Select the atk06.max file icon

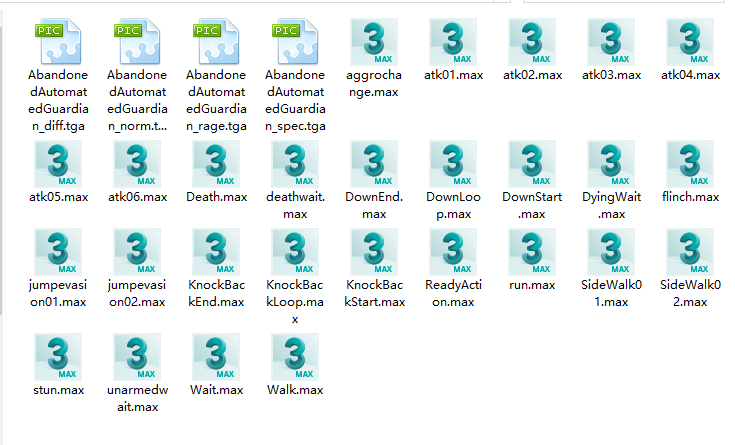(x=137, y=164)
